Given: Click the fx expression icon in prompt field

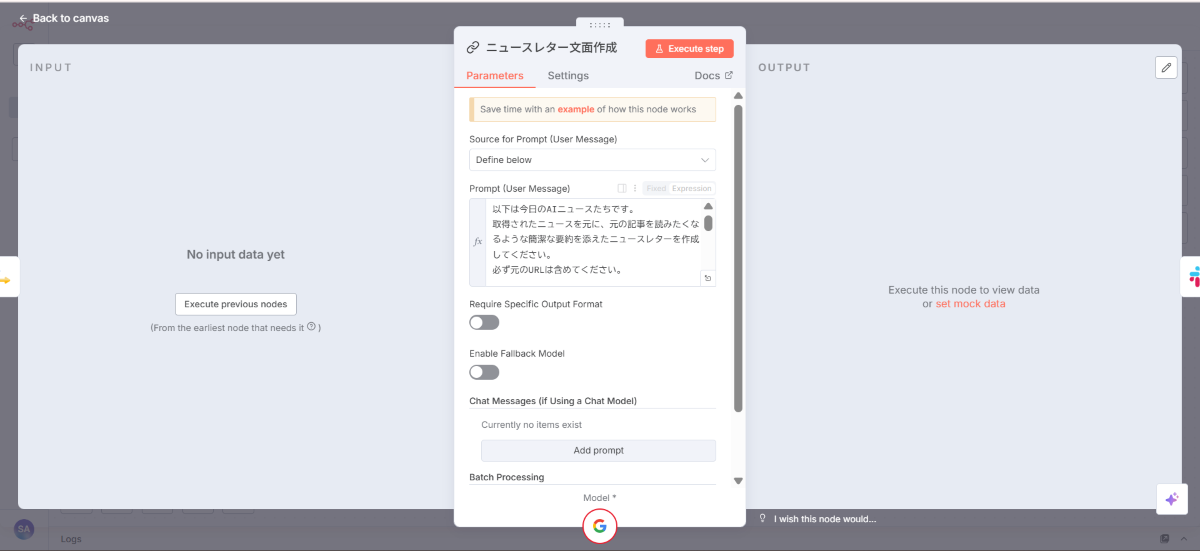Looking at the screenshot, I should tap(478, 242).
